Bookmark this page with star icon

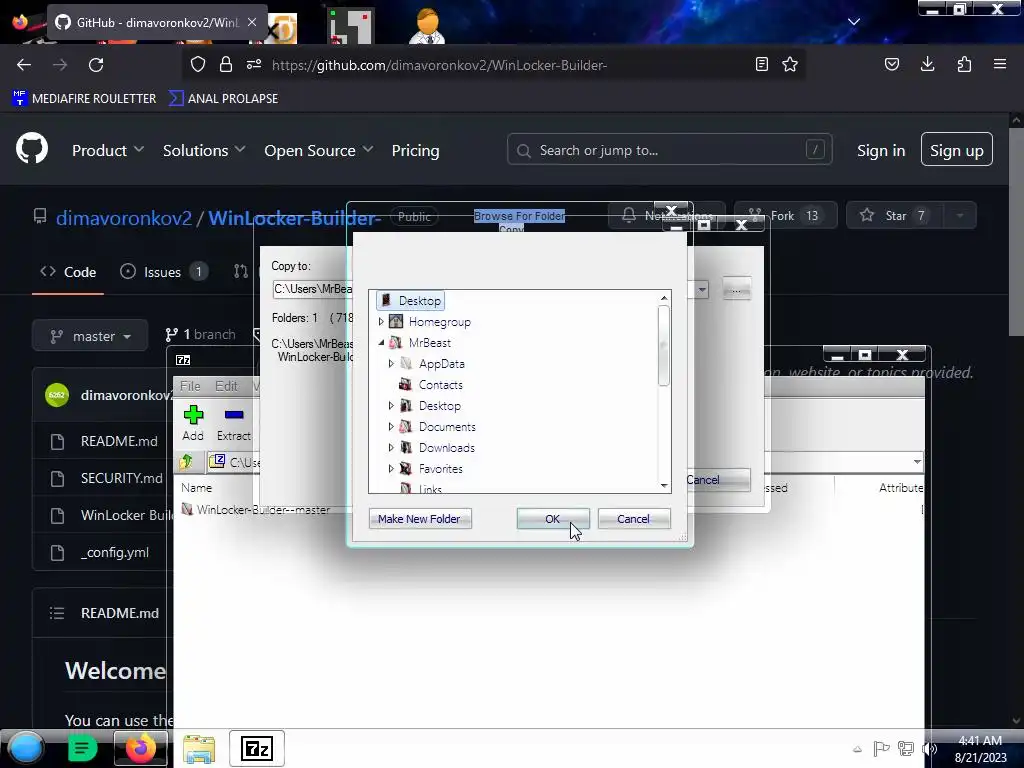pyautogui.click(x=790, y=64)
